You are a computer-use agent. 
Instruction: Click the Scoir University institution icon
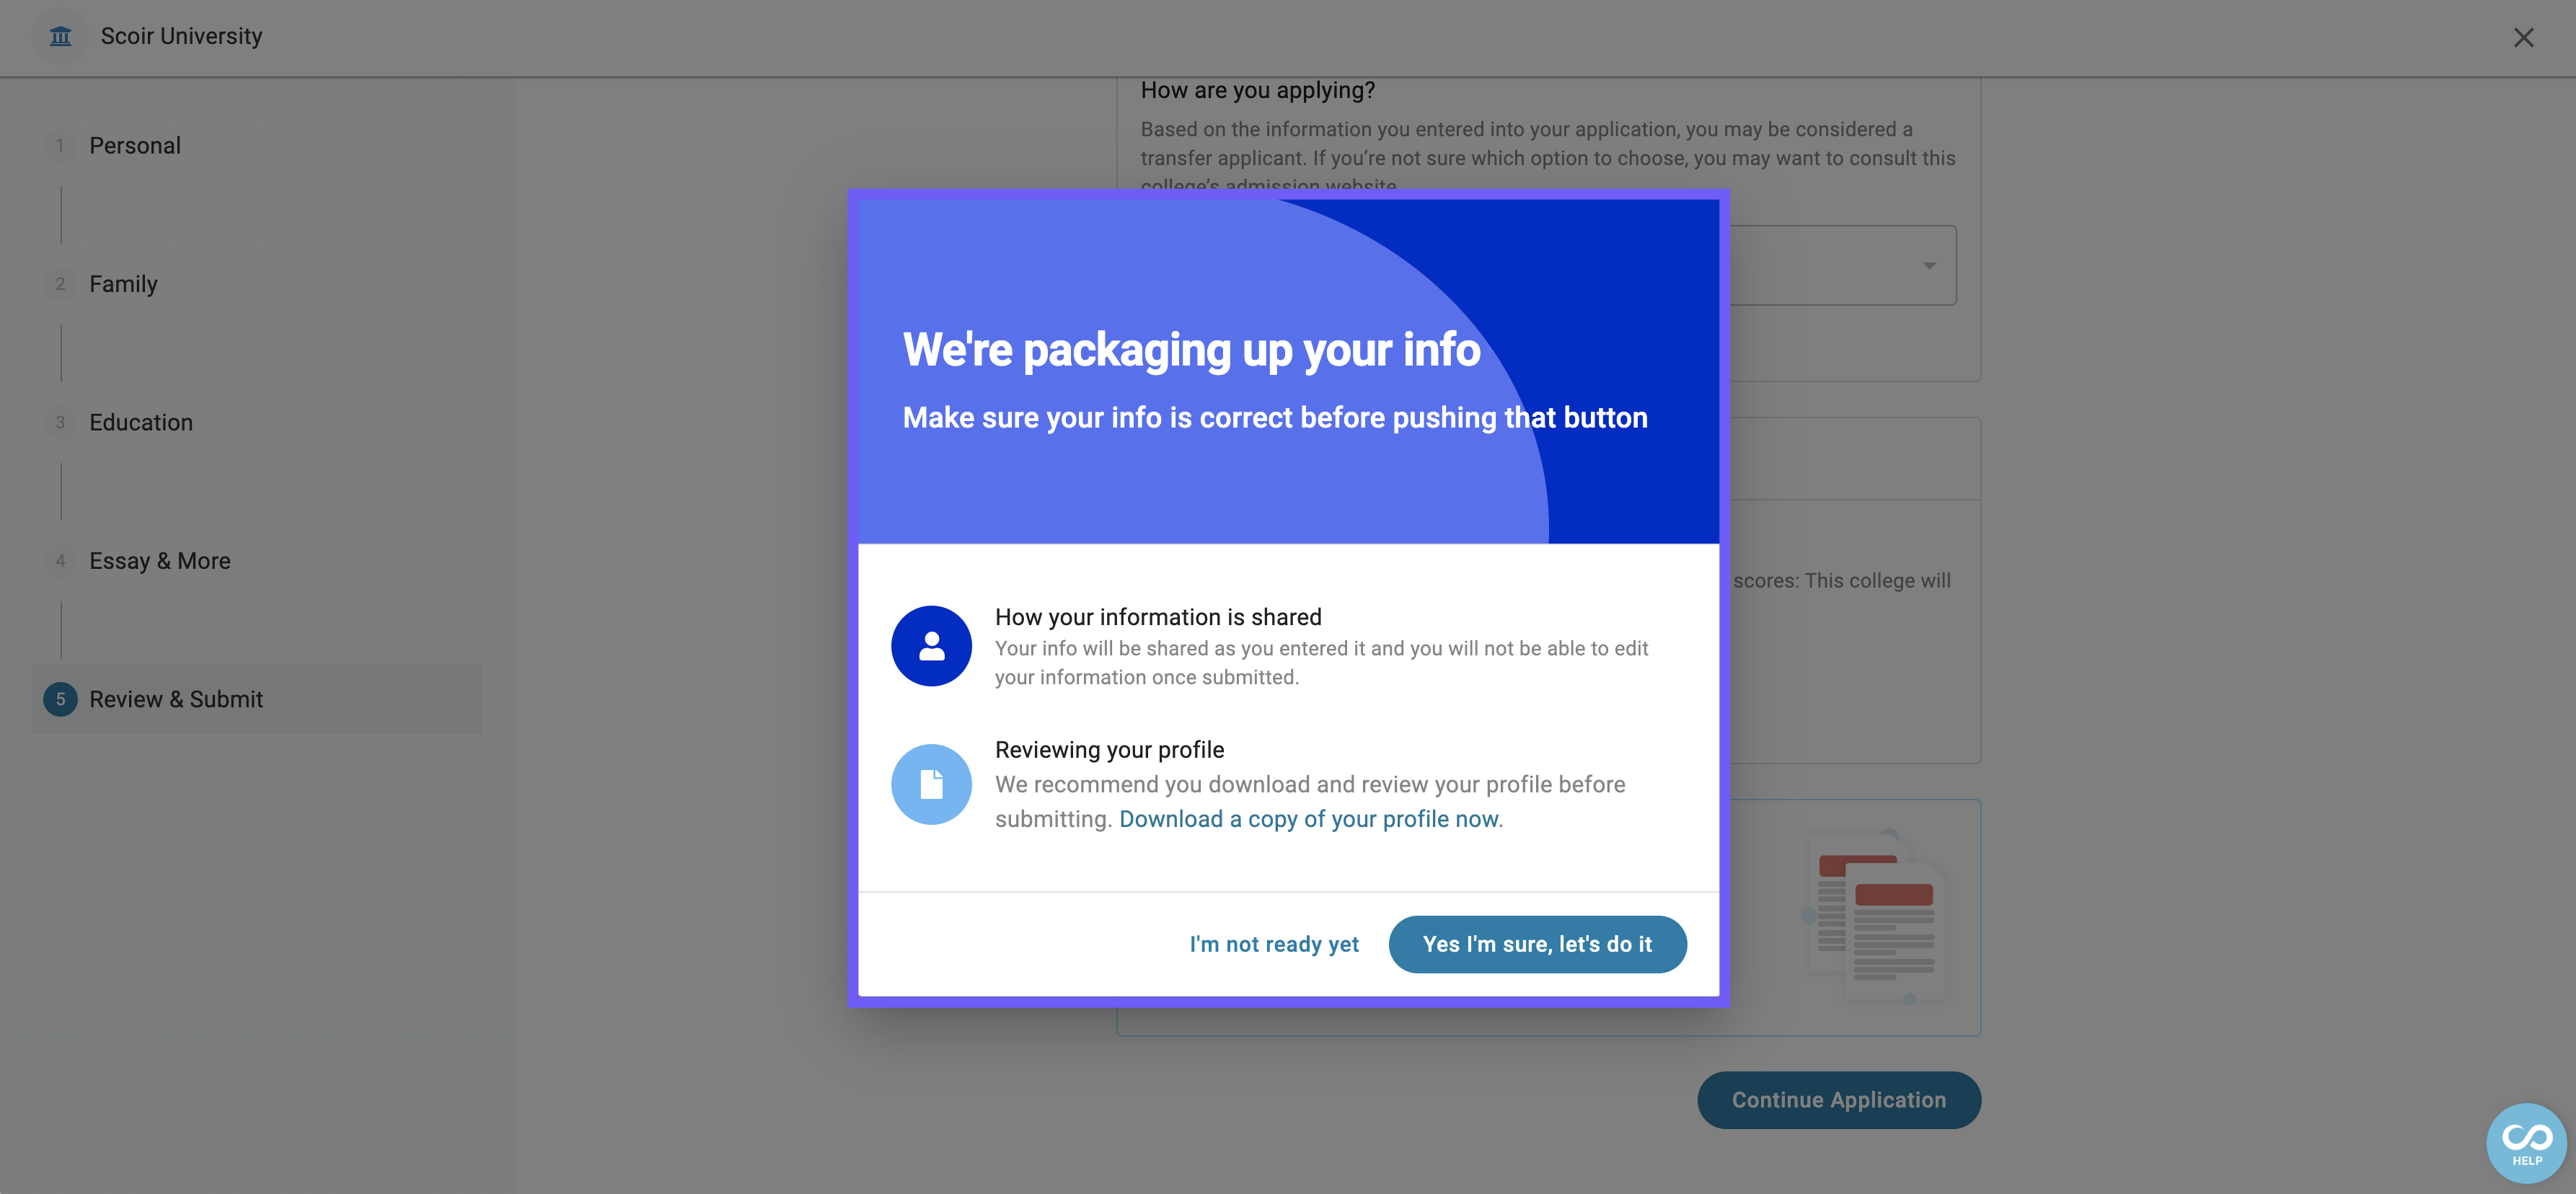click(61, 36)
